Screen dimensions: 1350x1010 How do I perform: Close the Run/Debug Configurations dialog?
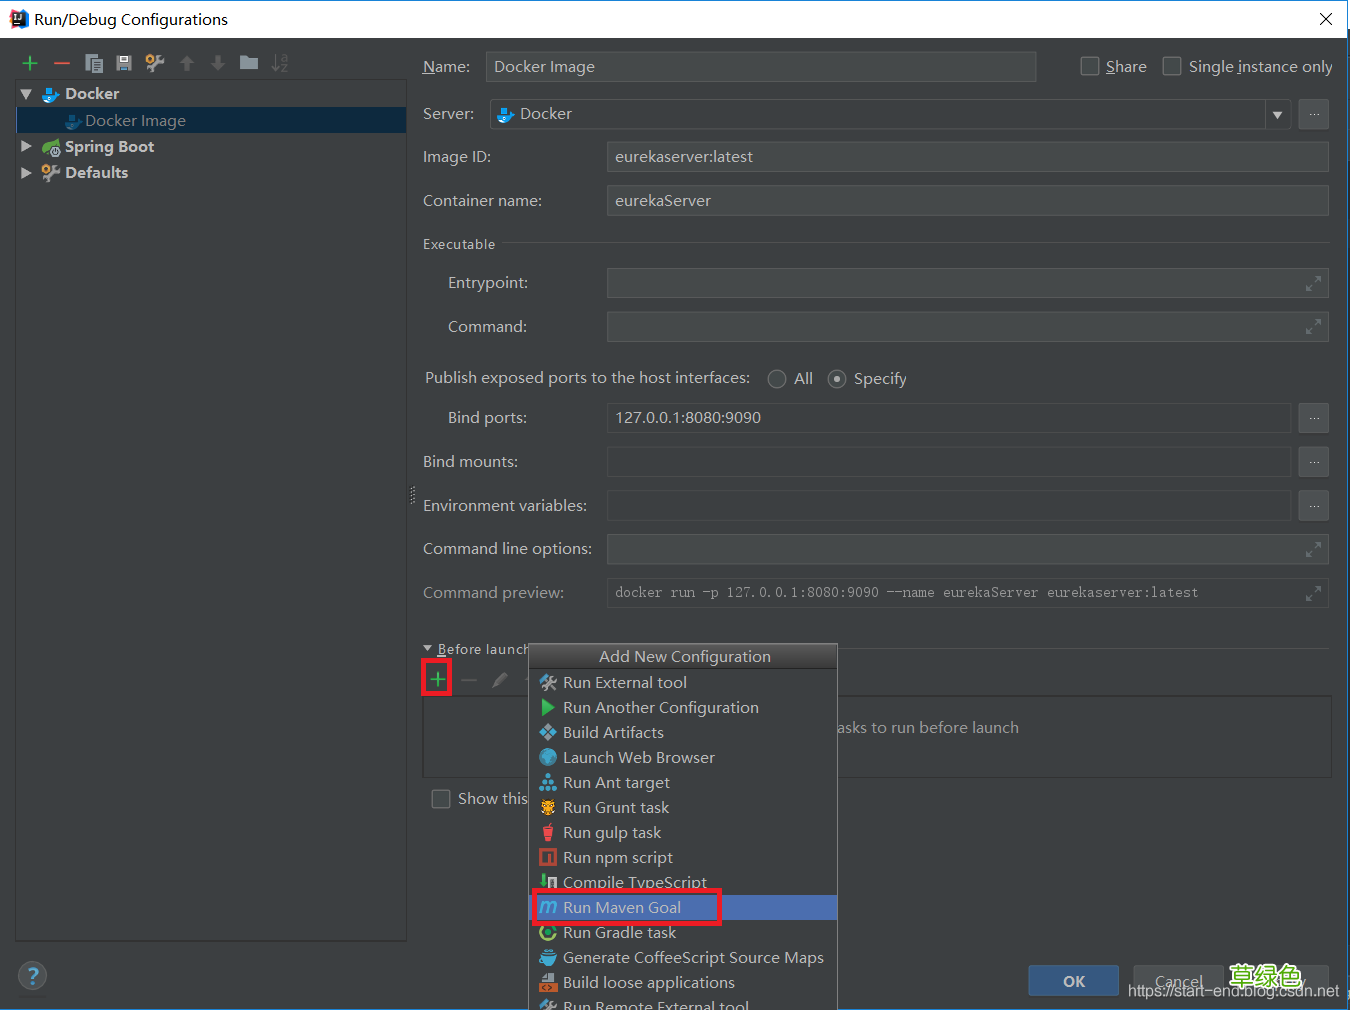[1326, 19]
